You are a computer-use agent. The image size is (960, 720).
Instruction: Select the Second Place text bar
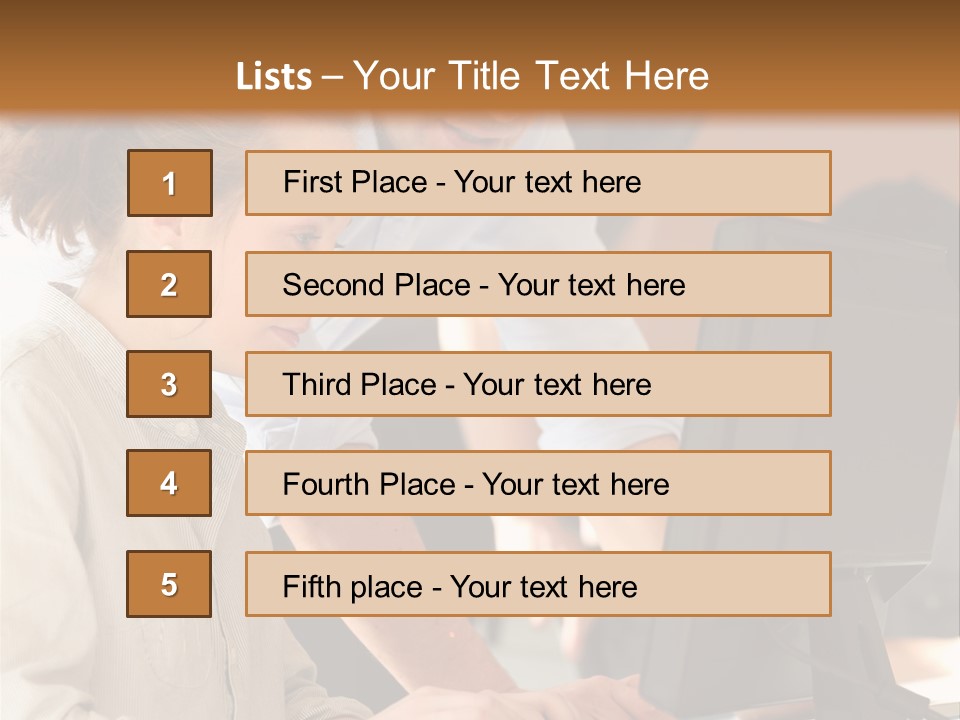point(538,284)
